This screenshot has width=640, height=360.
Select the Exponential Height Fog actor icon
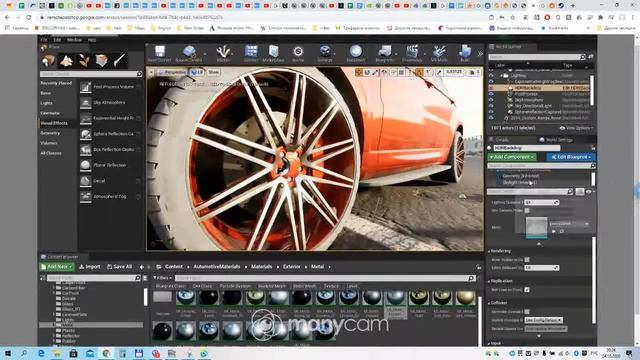click(86, 118)
